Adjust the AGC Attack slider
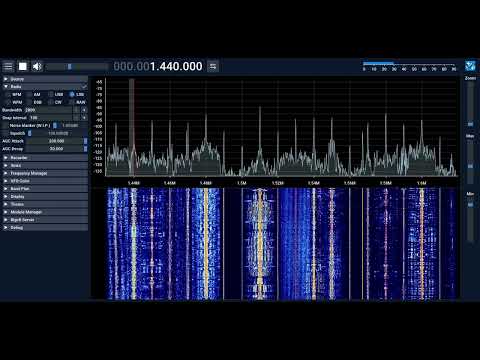480x360 pixels. pyautogui.click(x=56, y=141)
